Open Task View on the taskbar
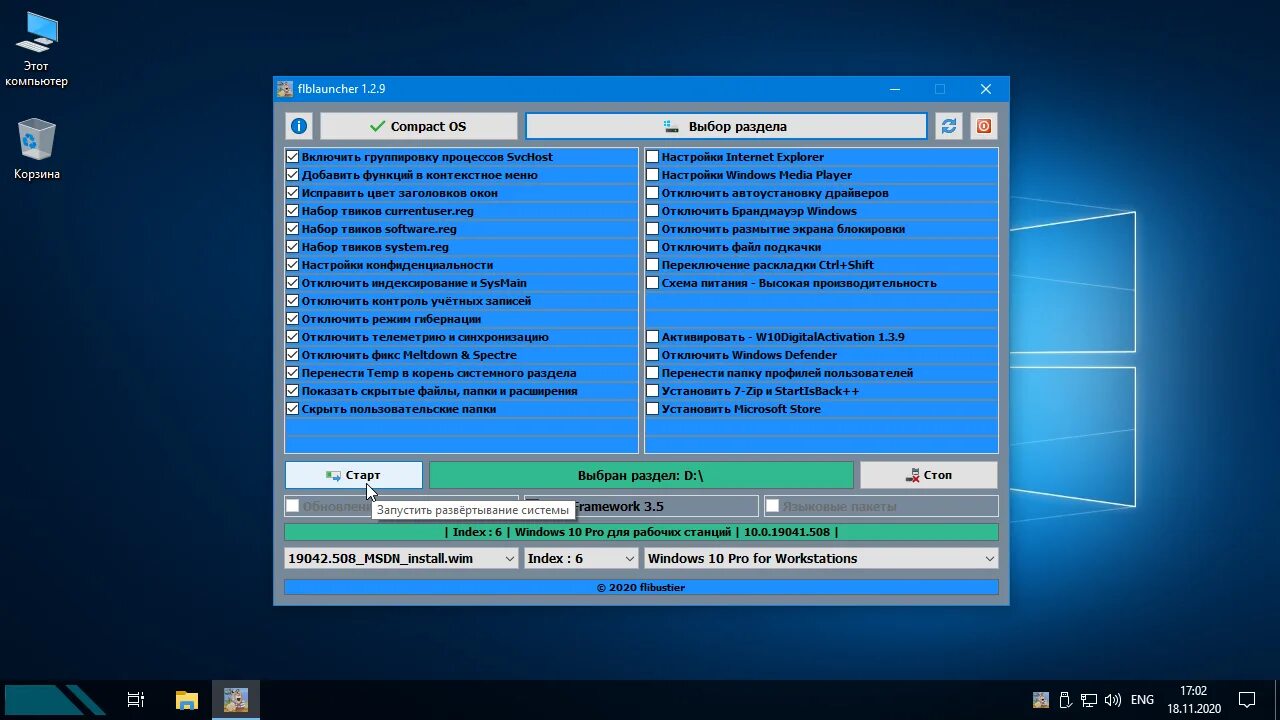This screenshot has width=1280, height=720. click(136, 700)
